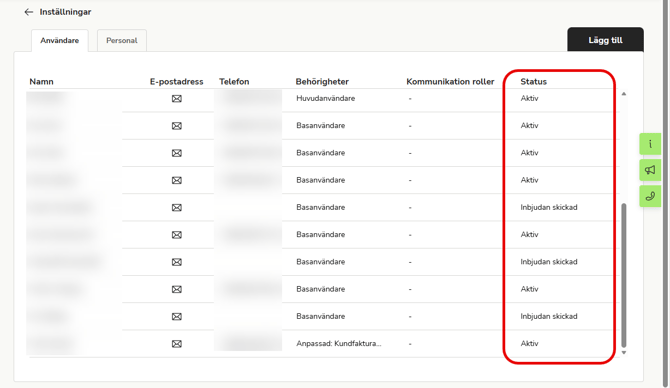Click the envelope icon in the last Inbjudan skickad row
670x388 pixels.
pos(176,317)
